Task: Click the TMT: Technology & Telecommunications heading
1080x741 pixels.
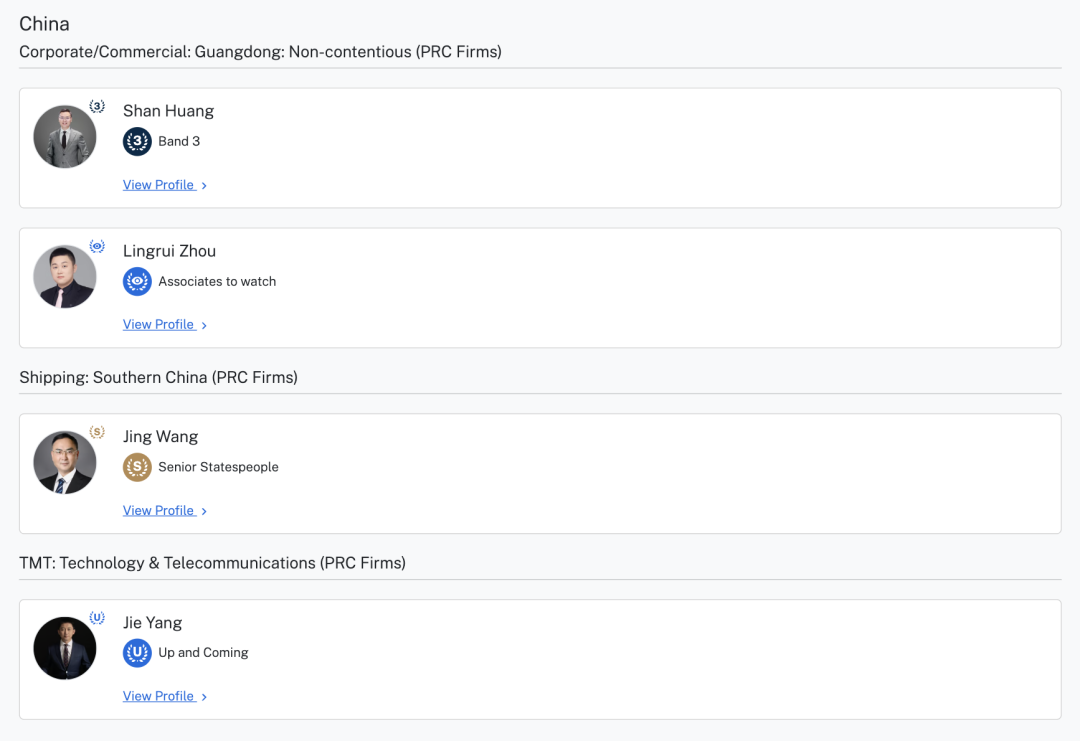Action: click(212, 564)
